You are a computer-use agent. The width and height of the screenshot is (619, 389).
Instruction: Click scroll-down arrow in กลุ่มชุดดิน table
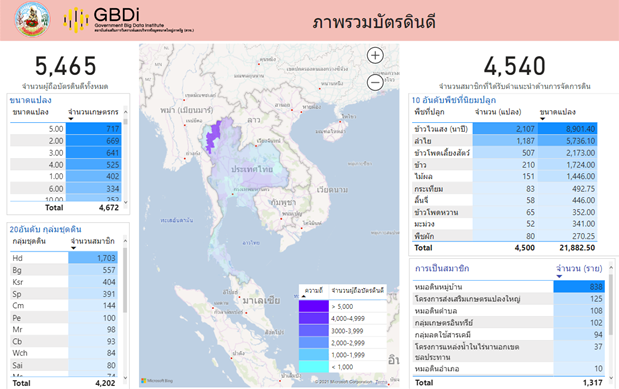click(x=125, y=378)
